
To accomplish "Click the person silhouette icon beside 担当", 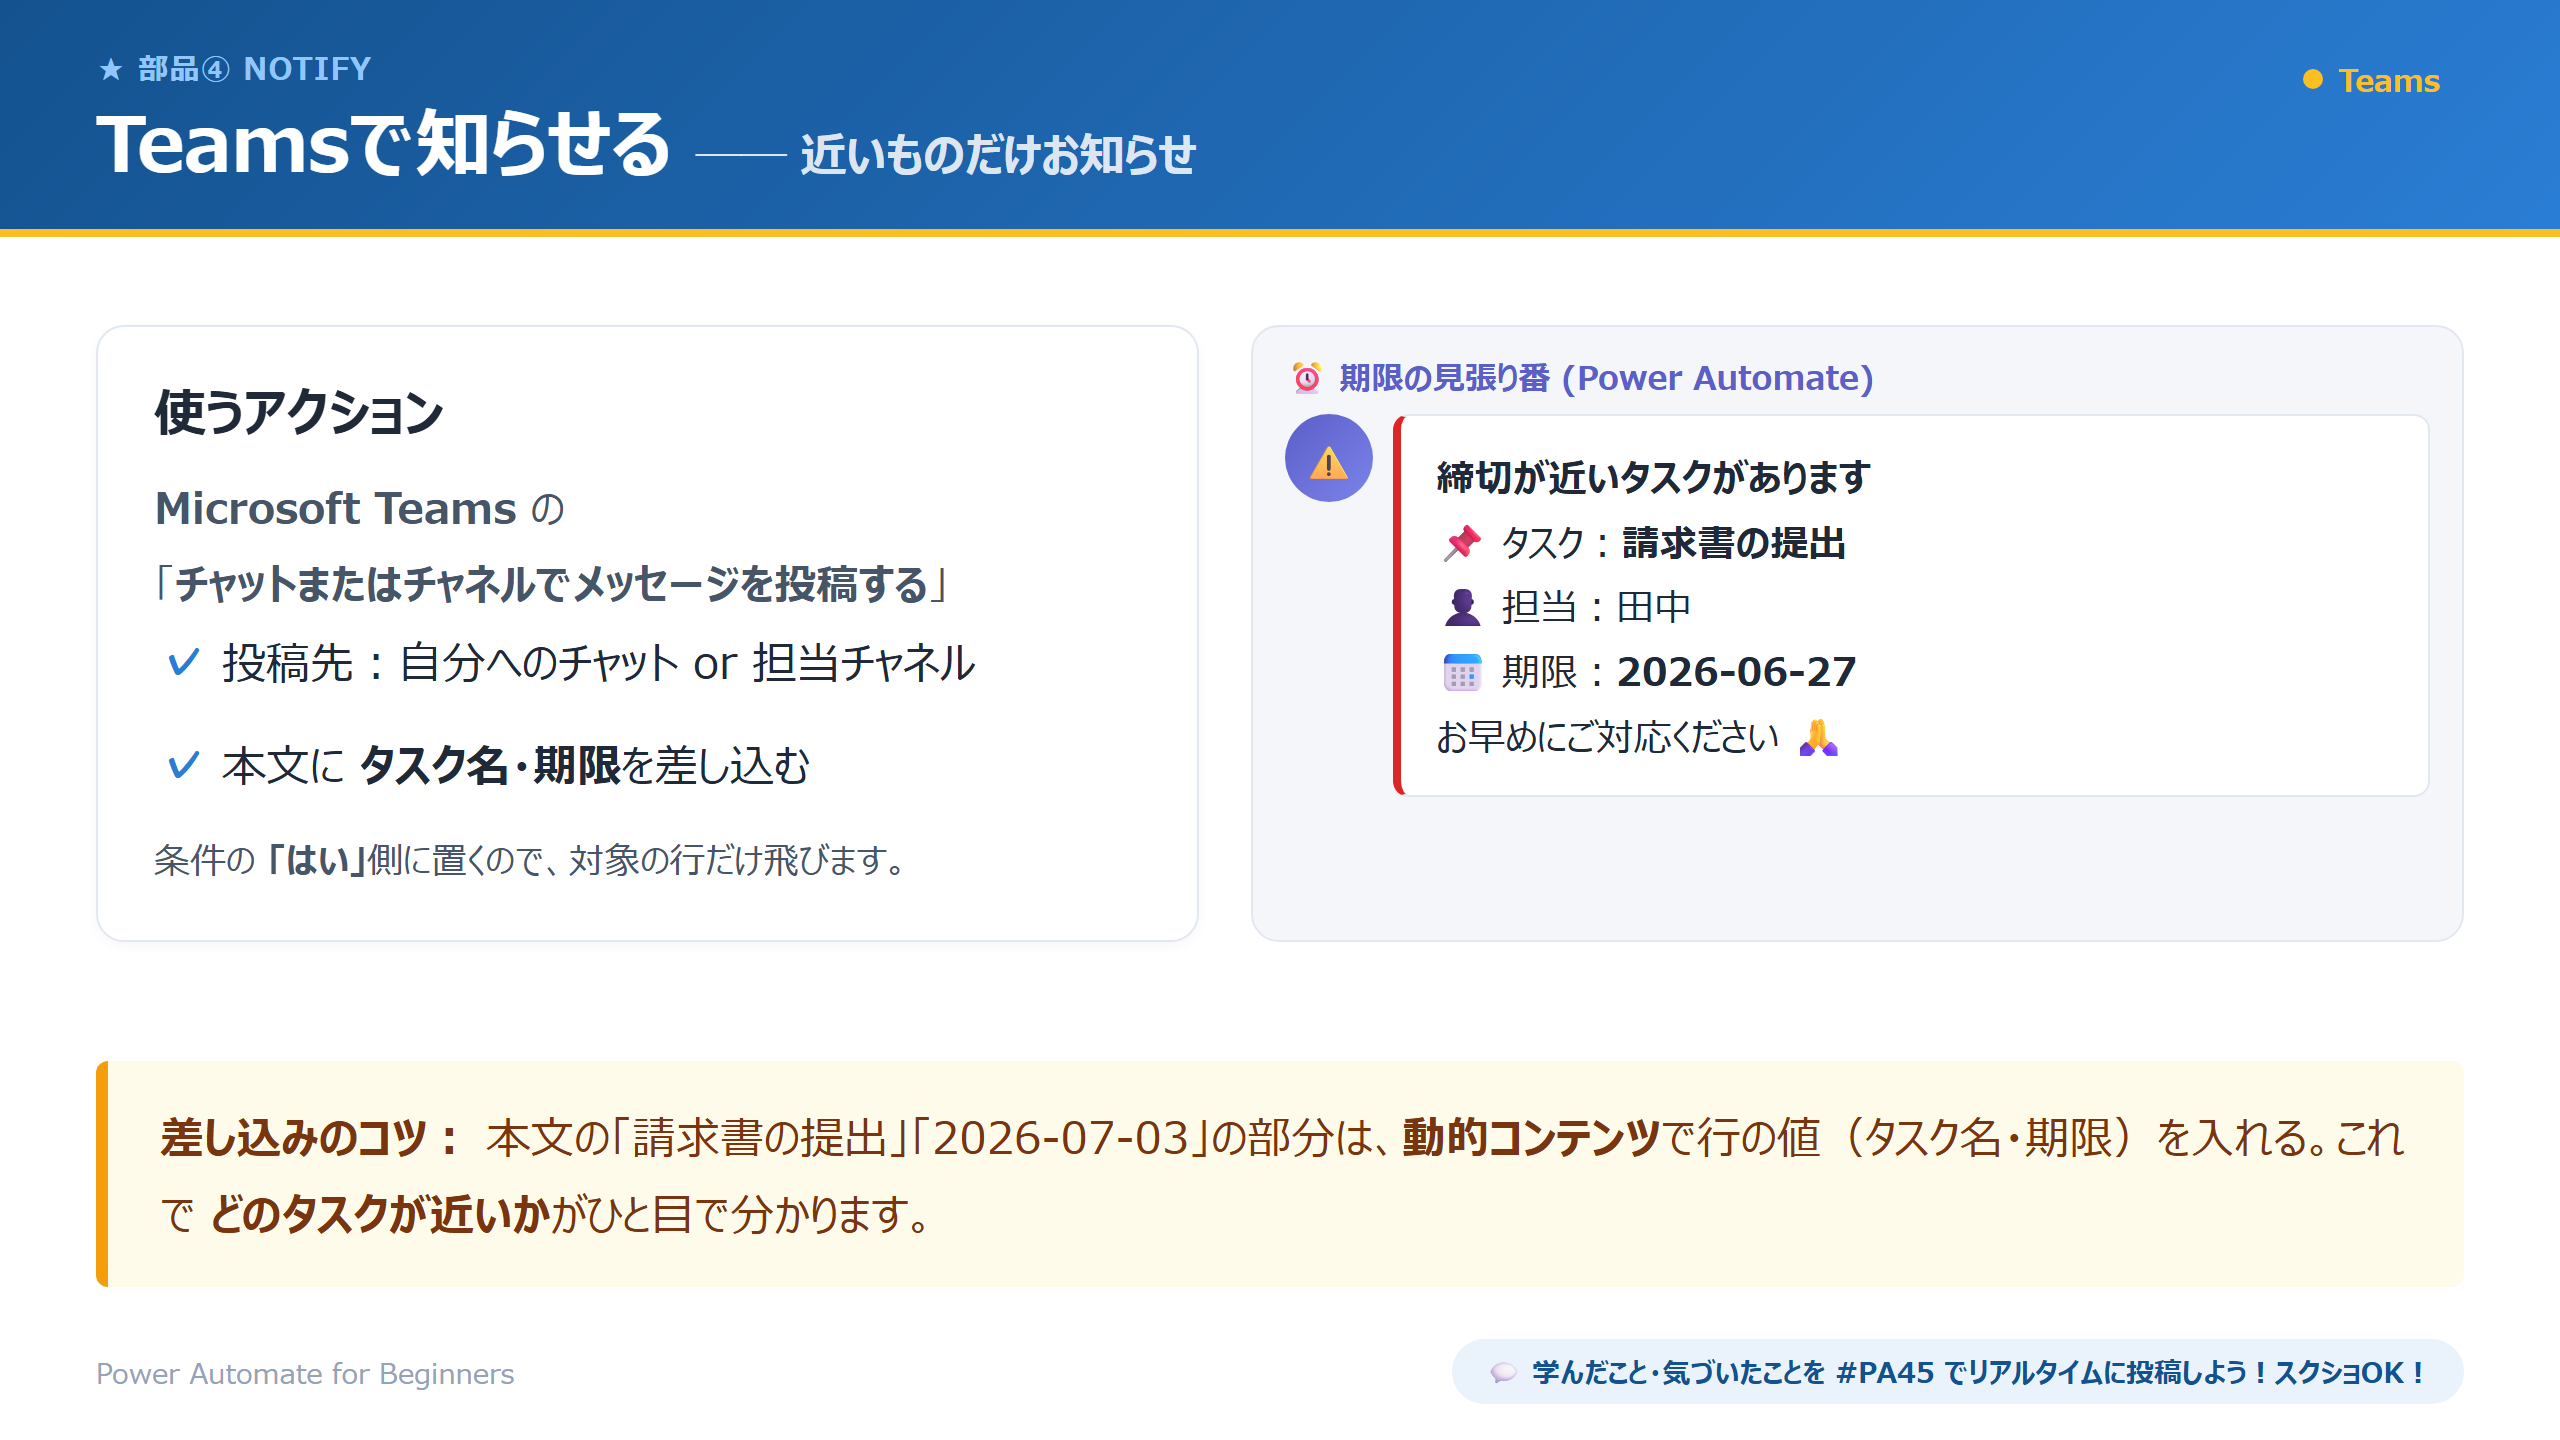I will coord(1462,607).
